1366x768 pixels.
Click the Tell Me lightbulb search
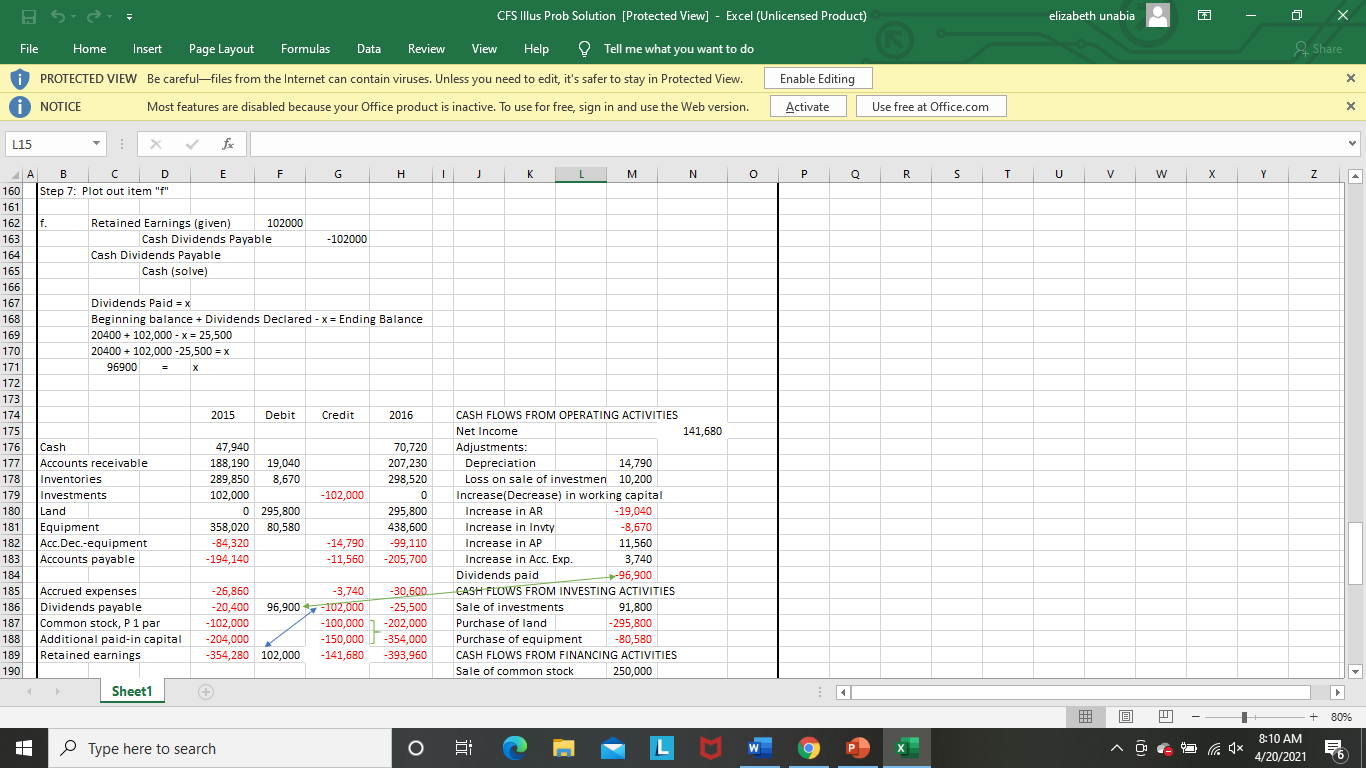[586, 48]
